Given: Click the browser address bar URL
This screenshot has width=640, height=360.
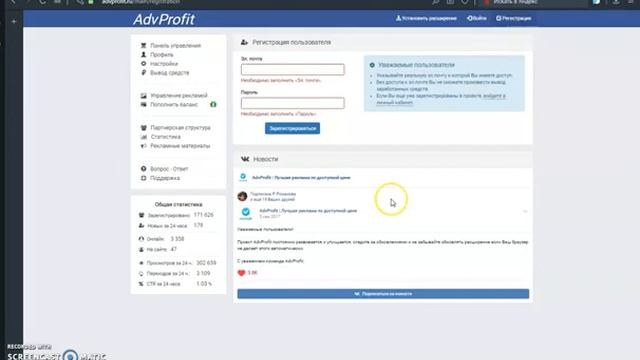Looking at the screenshot, I should (x=141, y=2).
